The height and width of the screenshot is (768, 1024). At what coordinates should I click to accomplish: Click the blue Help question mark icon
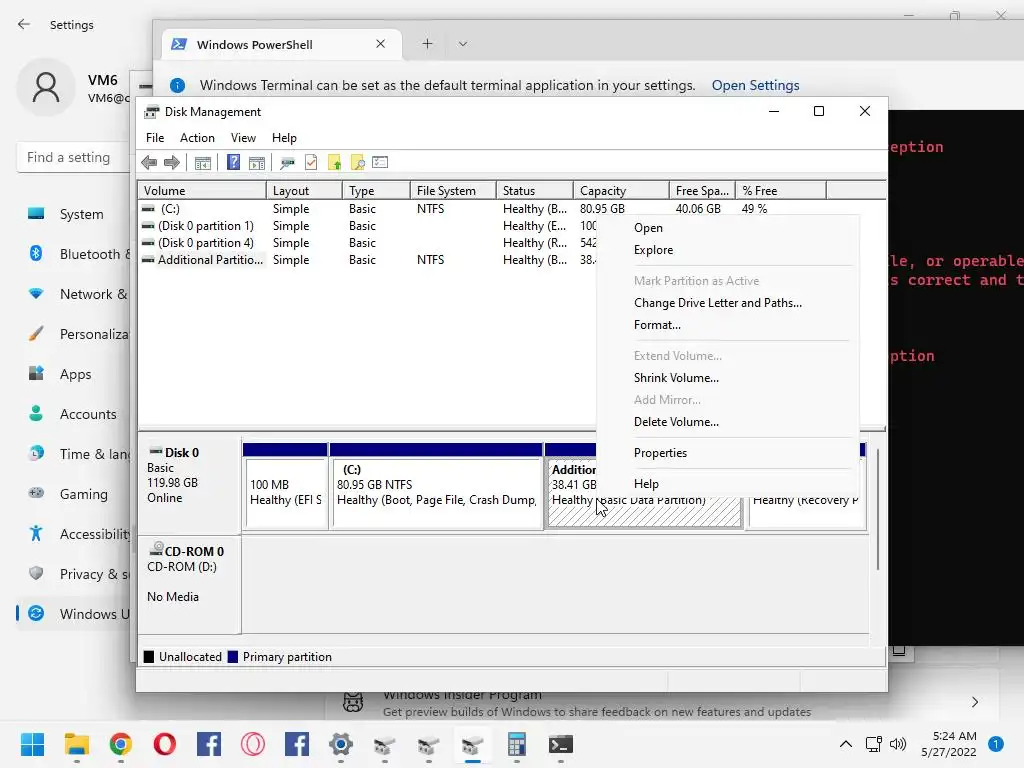coord(233,162)
